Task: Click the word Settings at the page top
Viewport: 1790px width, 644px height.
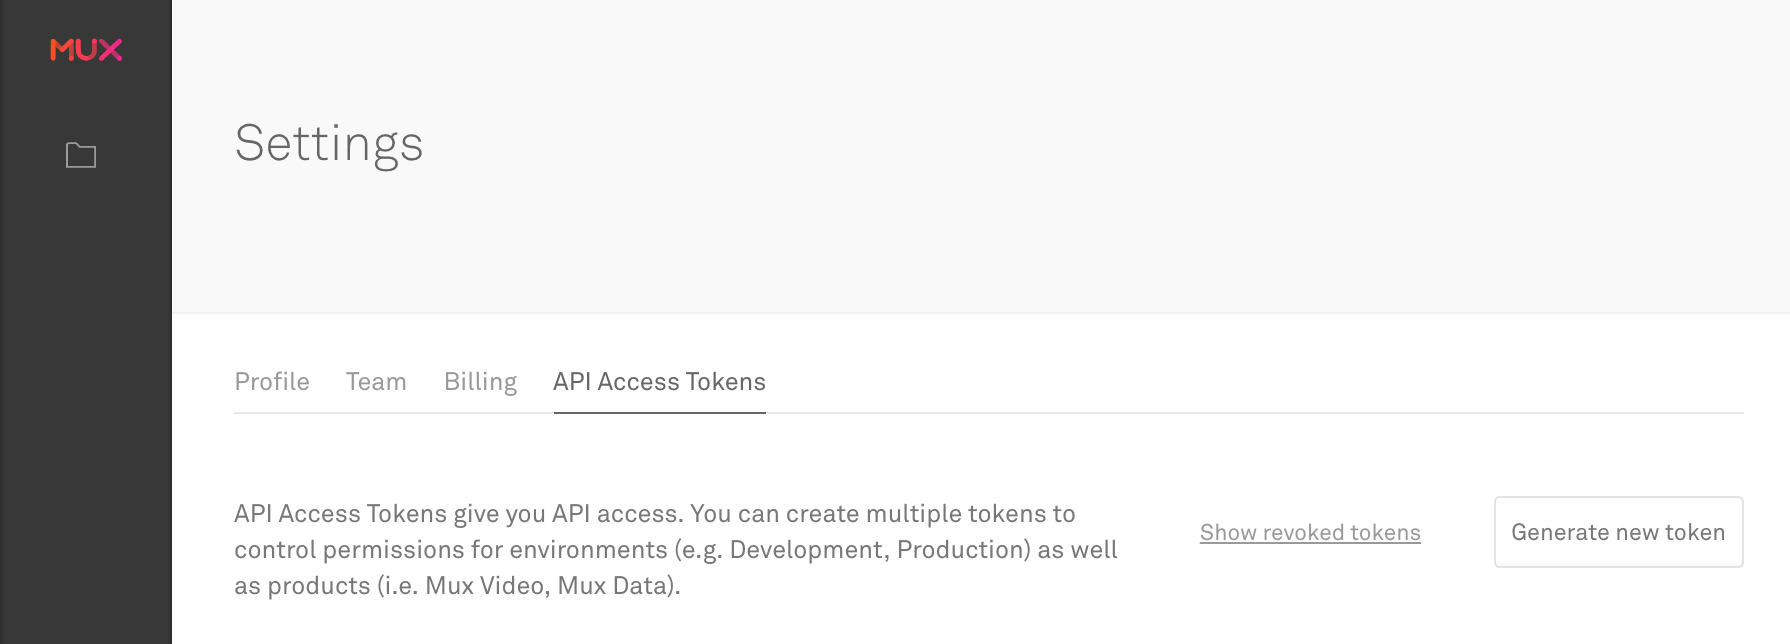Action: tap(329, 143)
